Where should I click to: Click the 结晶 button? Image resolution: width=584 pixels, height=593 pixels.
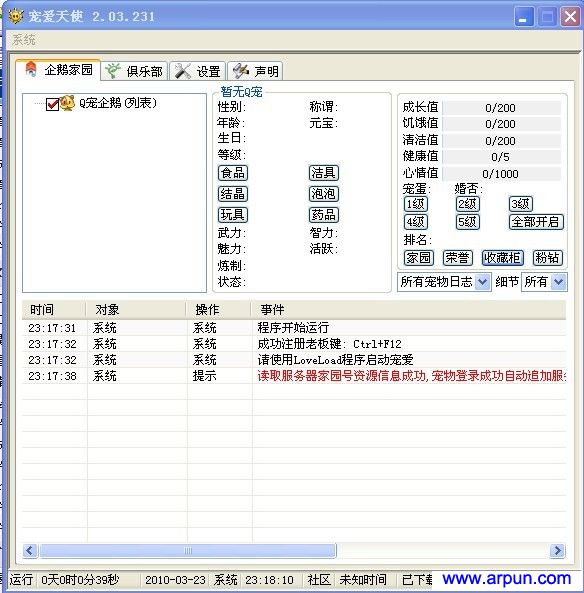[233, 194]
